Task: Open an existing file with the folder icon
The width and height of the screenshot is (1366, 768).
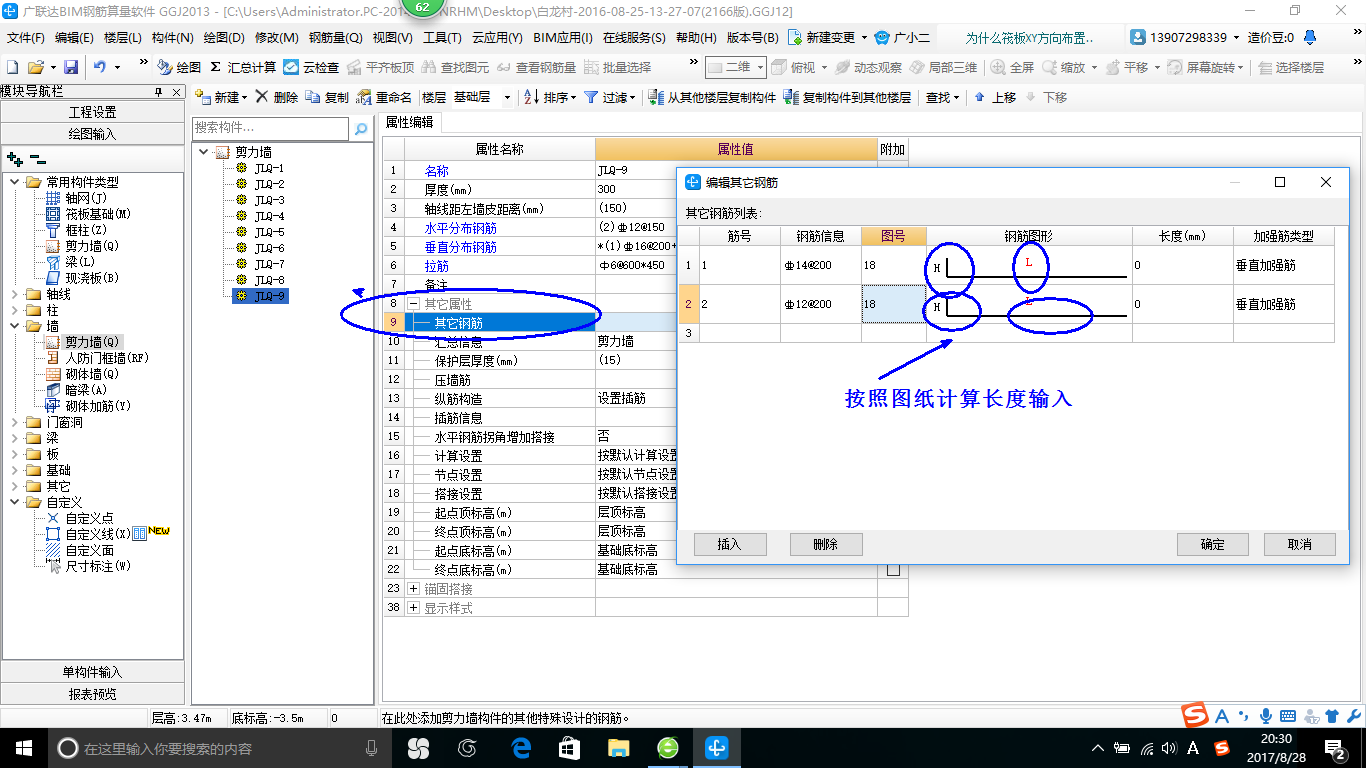Action: pyautogui.click(x=36, y=67)
